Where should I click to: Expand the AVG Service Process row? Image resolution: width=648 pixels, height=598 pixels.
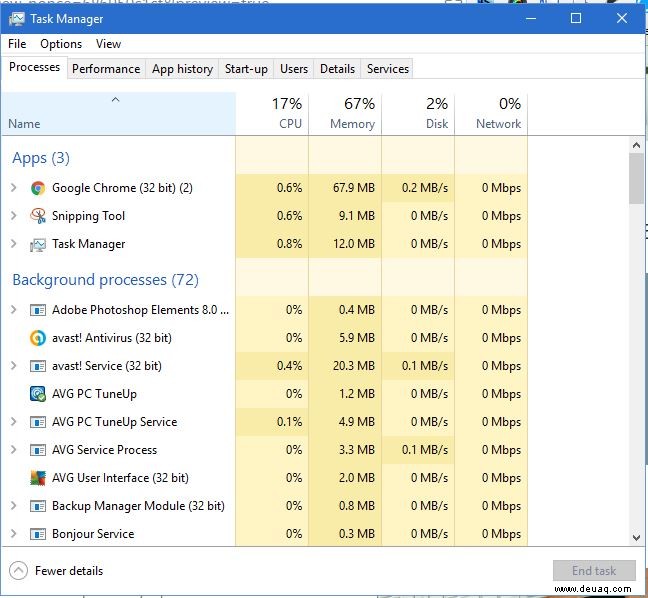[14, 450]
